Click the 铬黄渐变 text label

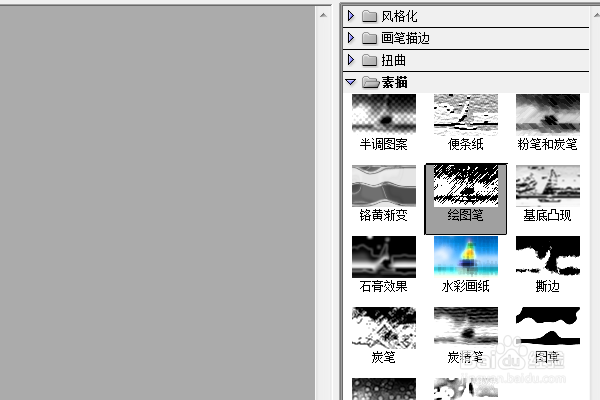383,216
